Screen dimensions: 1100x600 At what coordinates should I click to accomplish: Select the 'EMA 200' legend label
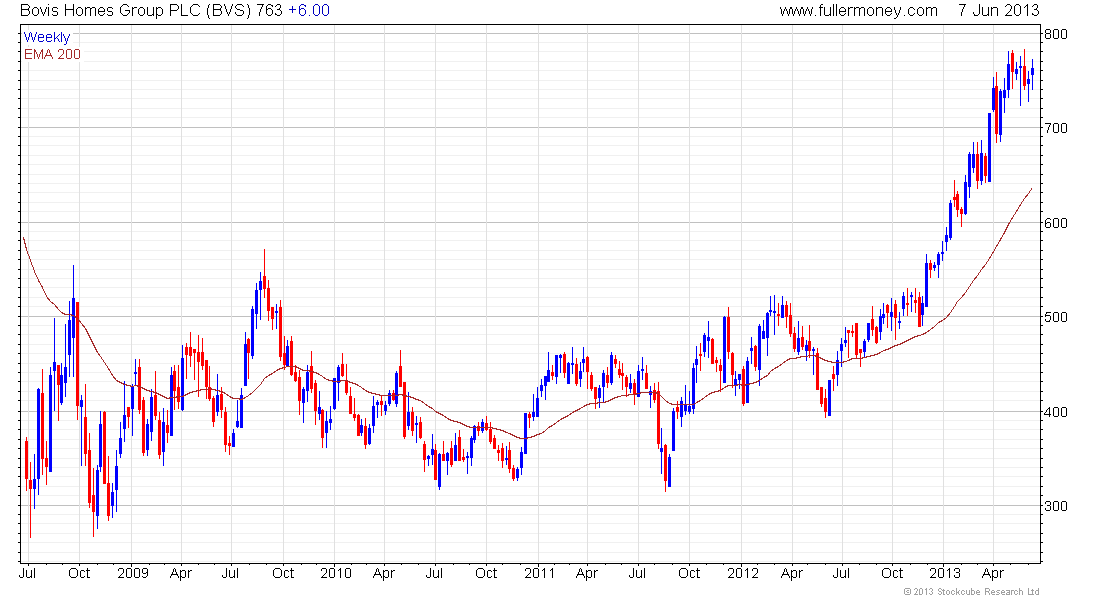(53, 54)
